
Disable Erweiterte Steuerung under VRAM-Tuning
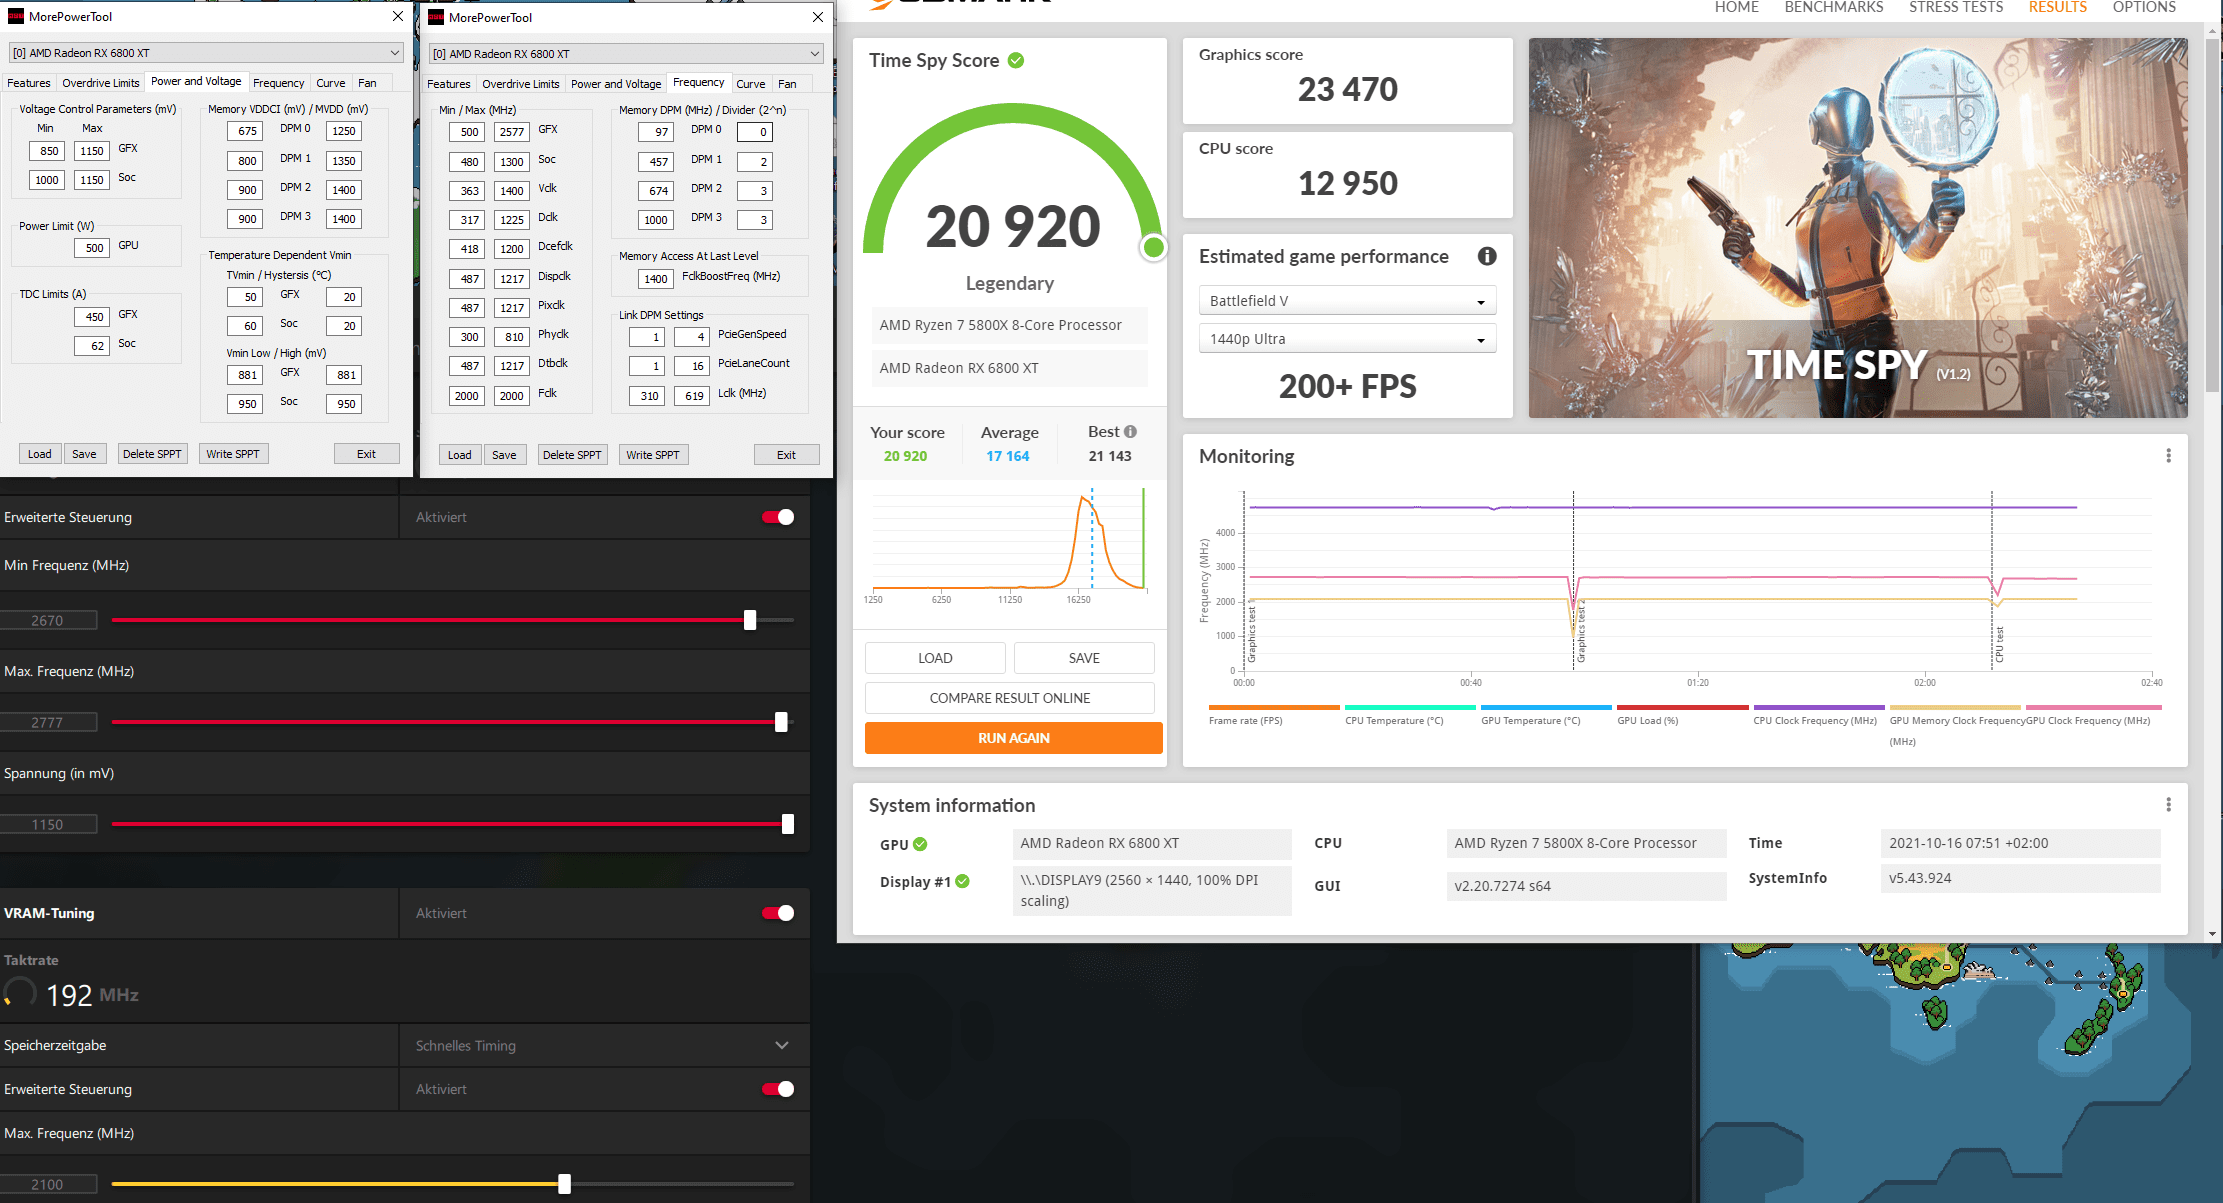coord(778,1089)
